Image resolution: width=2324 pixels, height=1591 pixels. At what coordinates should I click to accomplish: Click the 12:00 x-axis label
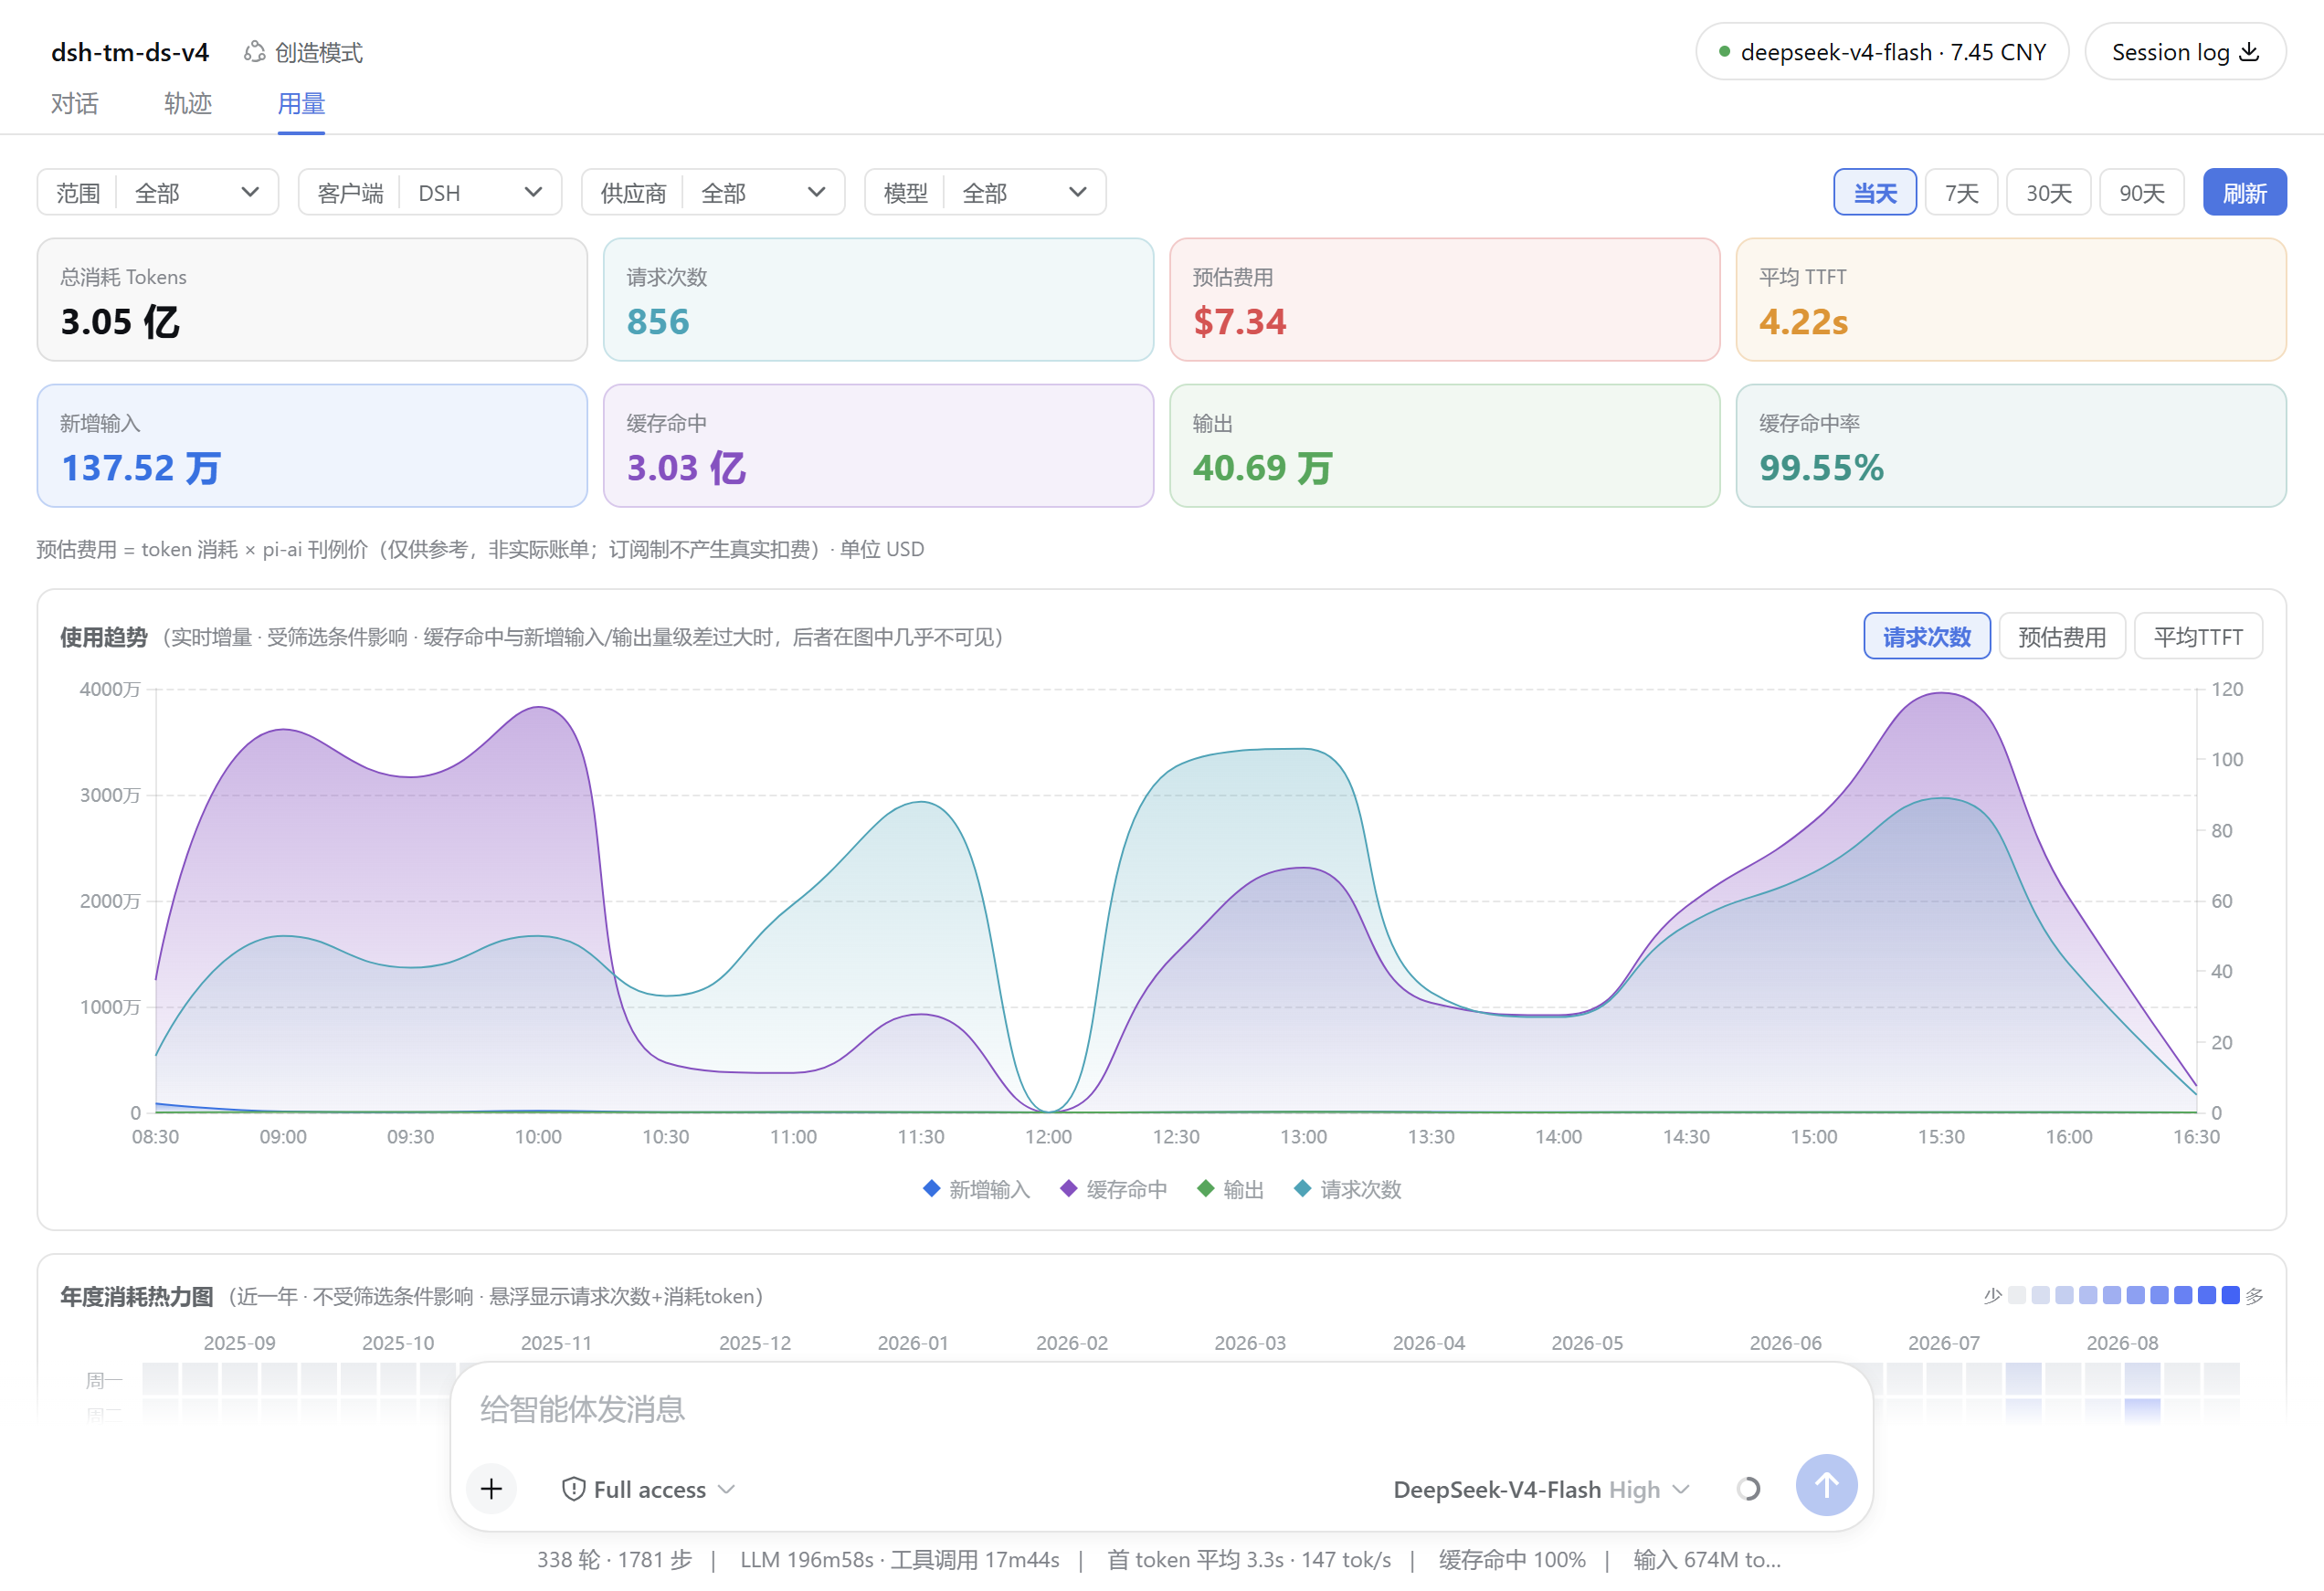click(1048, 1136)
